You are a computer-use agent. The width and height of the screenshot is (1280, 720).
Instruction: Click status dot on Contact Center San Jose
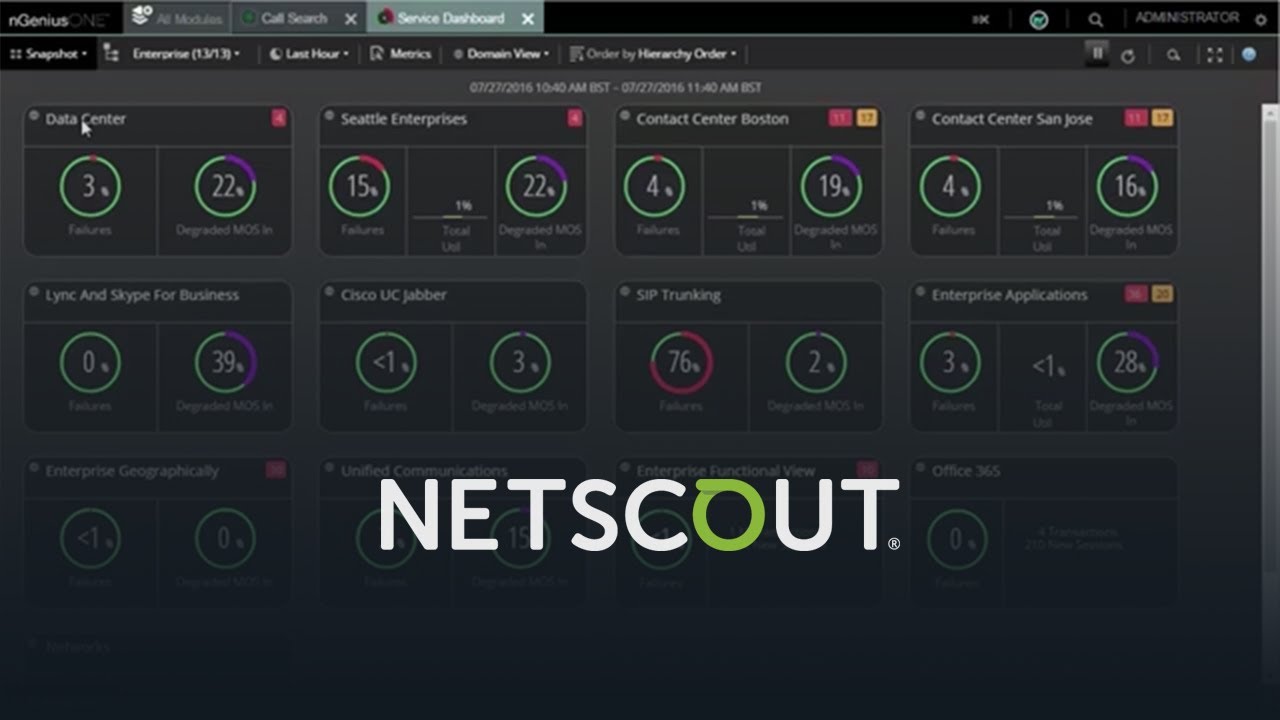click(921, 115)
